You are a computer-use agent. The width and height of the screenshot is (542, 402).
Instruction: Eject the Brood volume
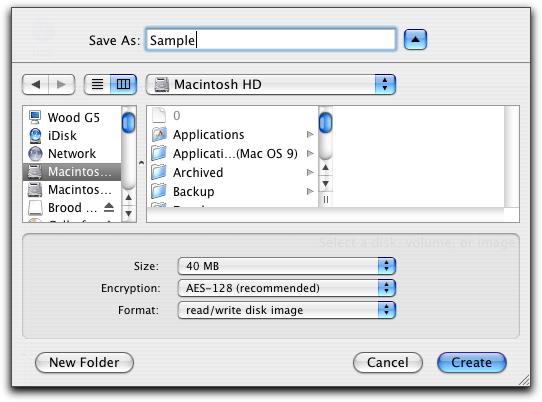tap(109, 207)
